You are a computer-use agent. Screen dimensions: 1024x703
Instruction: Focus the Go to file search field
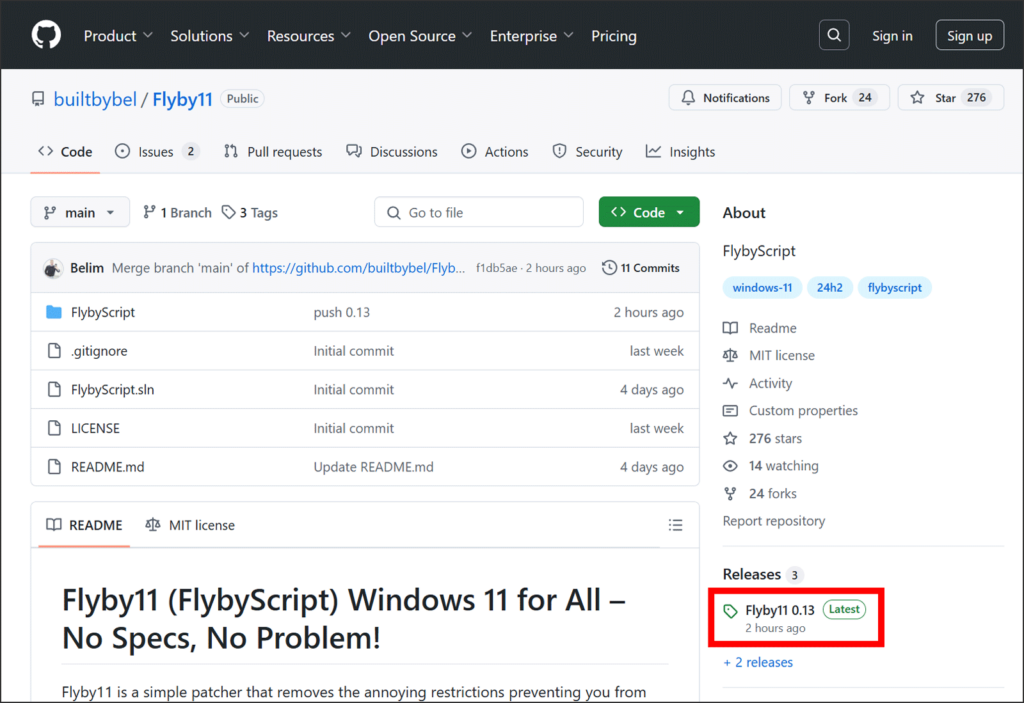click(479, 212)
